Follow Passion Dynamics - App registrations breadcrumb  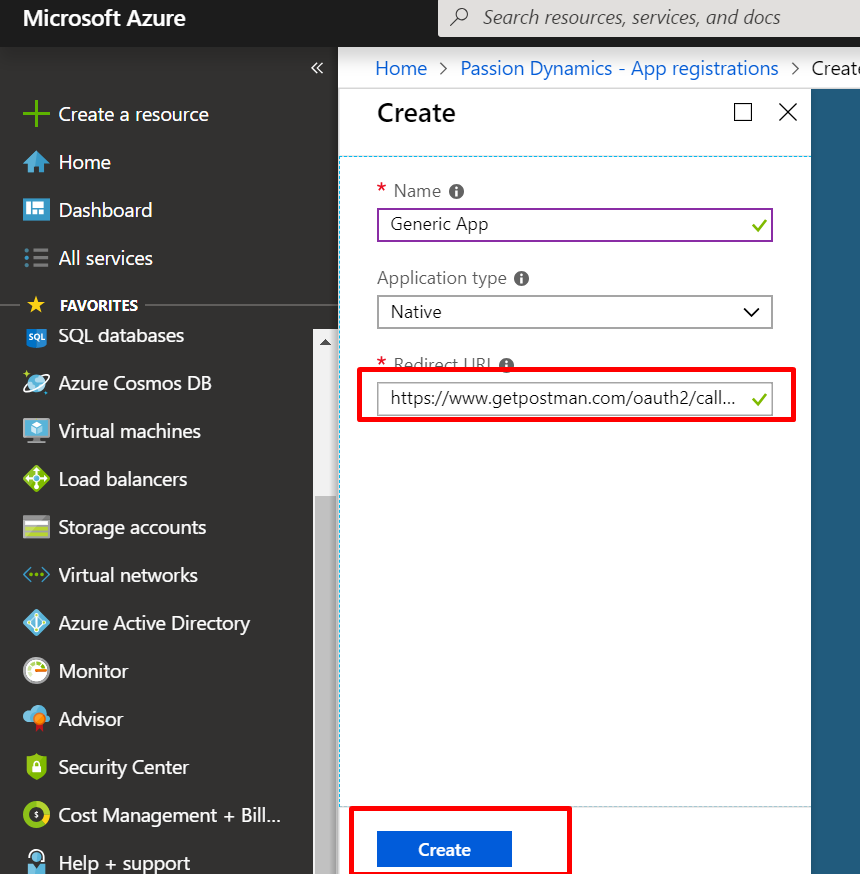(619, 68)
